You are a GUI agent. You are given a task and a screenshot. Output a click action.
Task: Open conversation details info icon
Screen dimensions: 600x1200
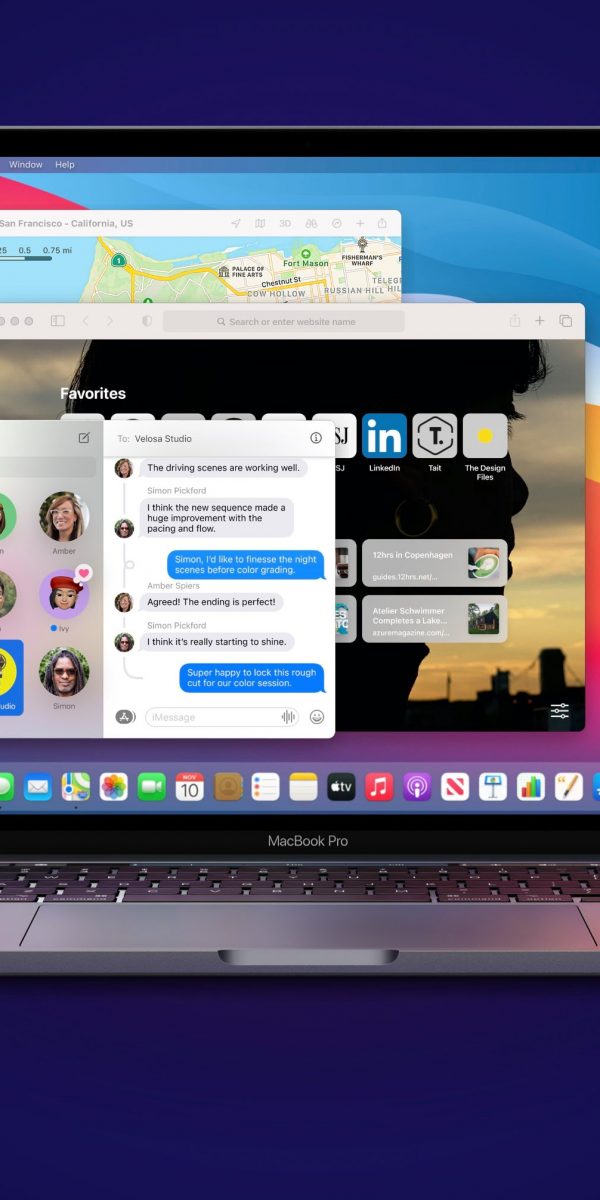coord(316,438)
